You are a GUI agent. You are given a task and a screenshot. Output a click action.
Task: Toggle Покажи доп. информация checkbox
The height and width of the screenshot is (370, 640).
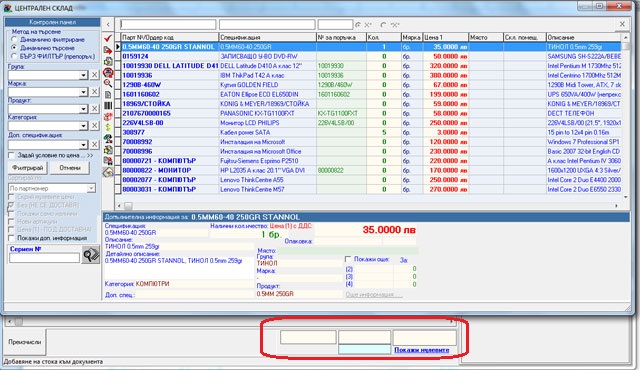[11, 238]
